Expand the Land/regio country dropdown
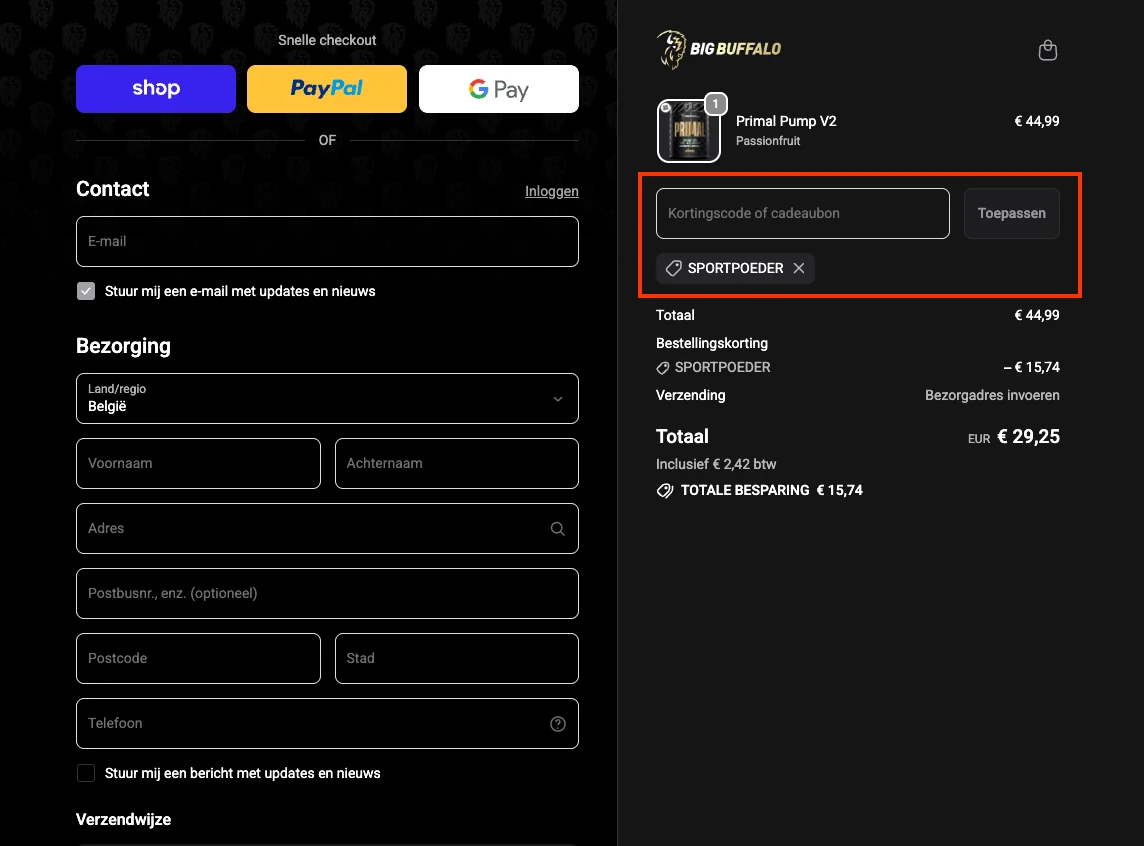The width and height of the screenshot is (1144, 846). [x=327, y=398]
